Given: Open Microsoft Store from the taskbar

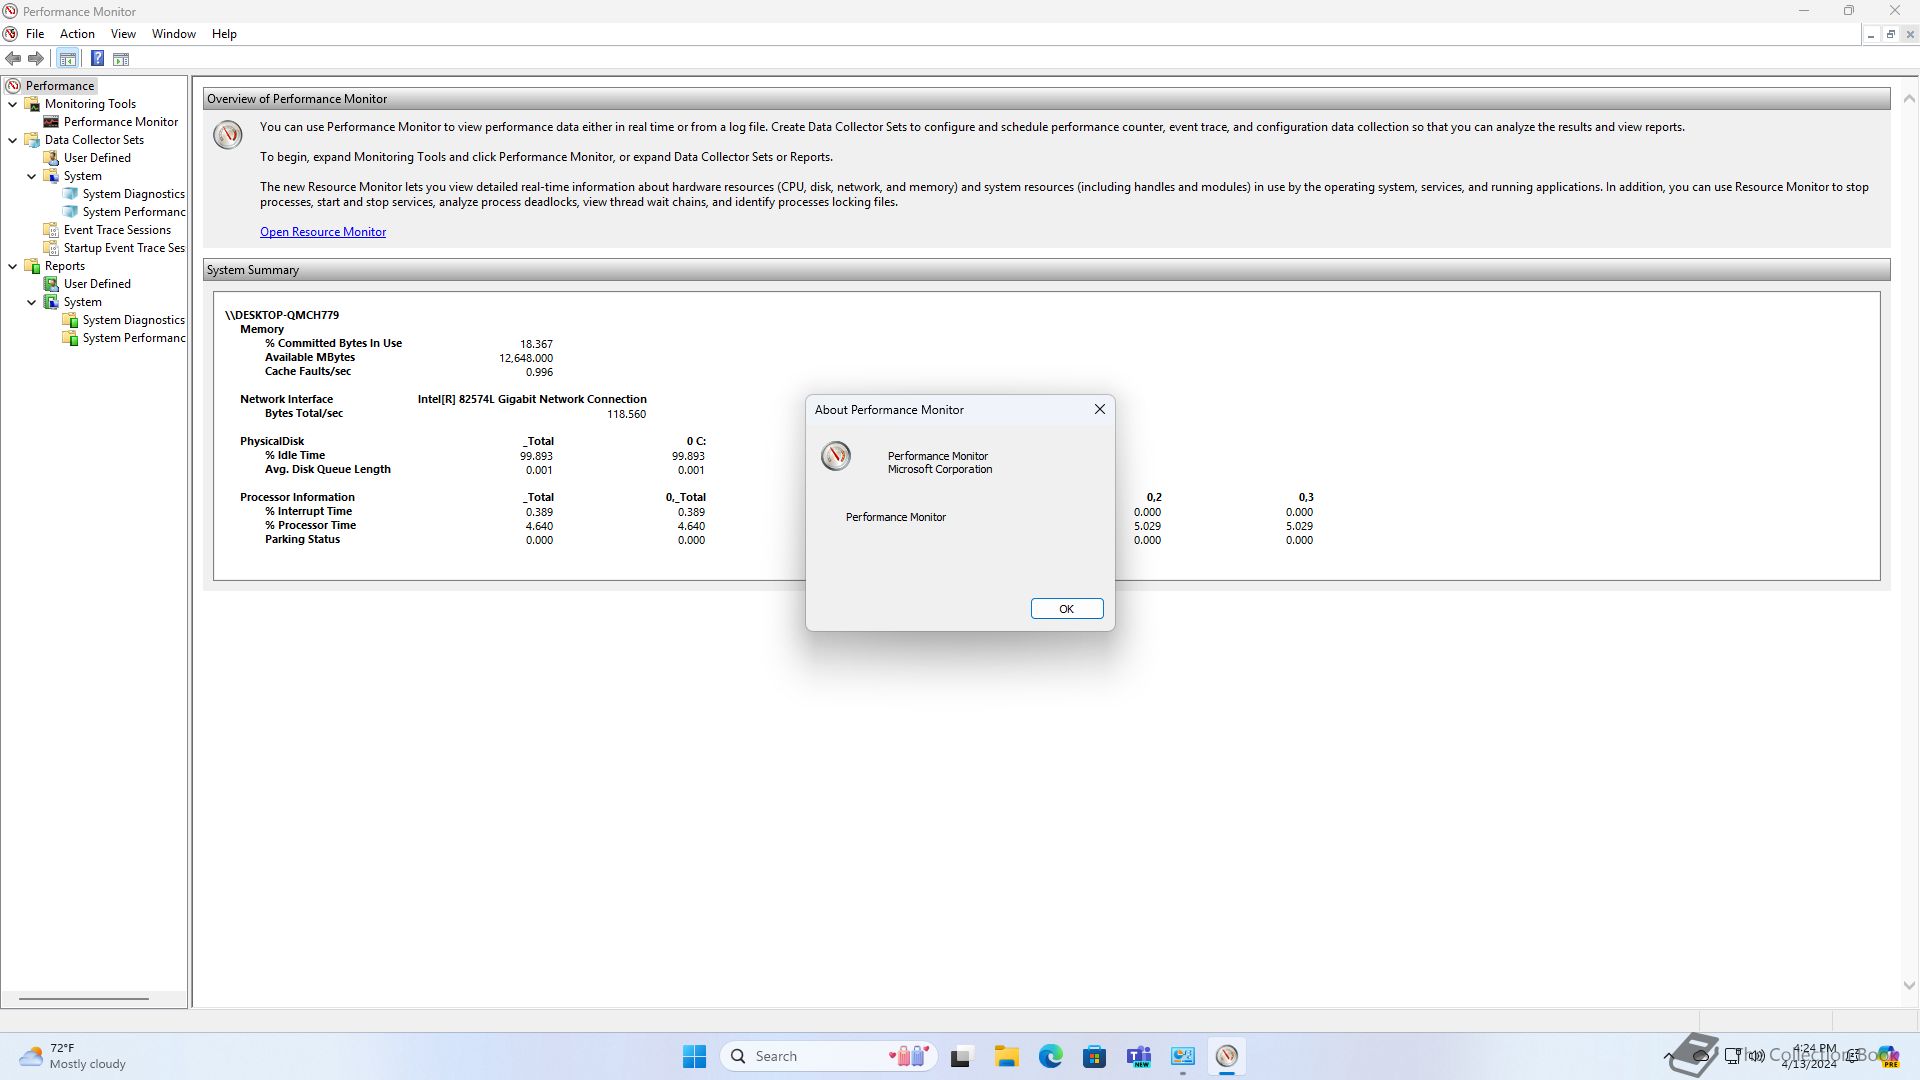Looking at the screenshot, I should point(1094,1056).
